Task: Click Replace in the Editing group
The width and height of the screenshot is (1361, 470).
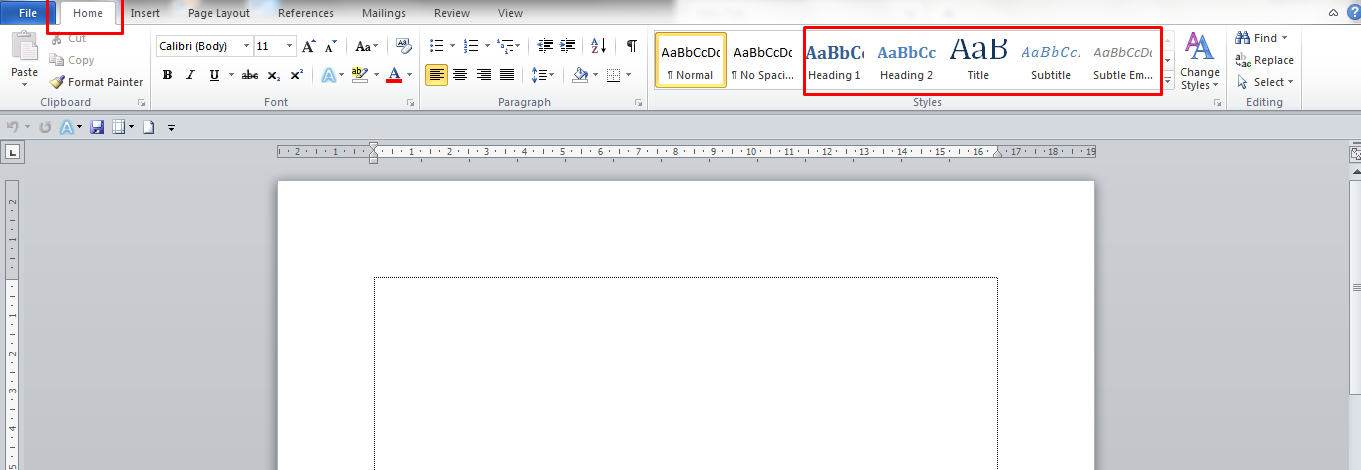Action: pos(1264,60)
